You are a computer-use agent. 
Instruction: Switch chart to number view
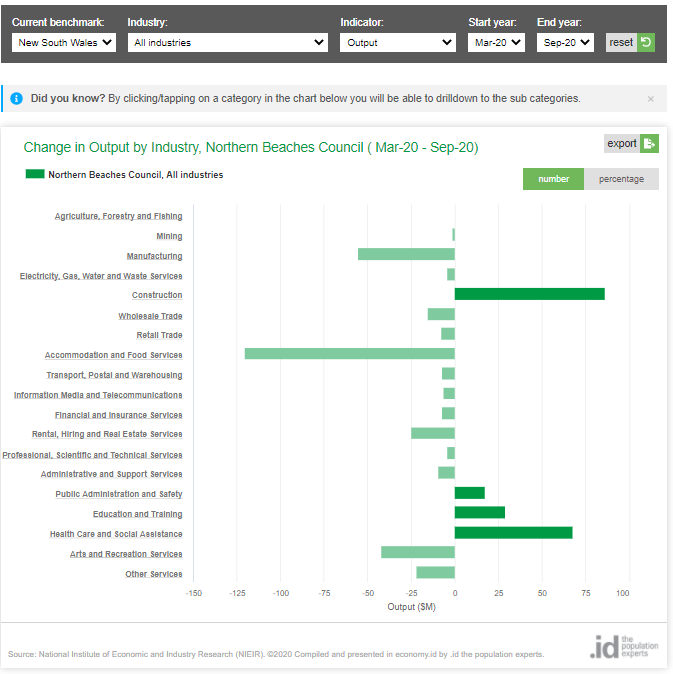[553, 179]
